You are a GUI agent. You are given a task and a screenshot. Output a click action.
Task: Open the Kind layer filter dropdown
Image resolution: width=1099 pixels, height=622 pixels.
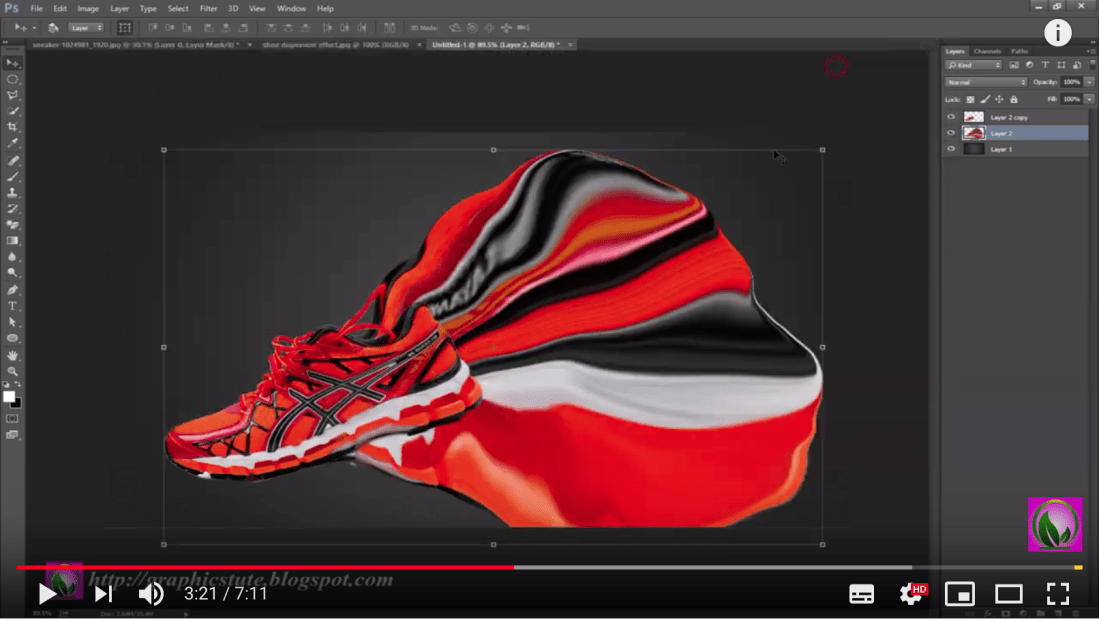click(974, 65)
